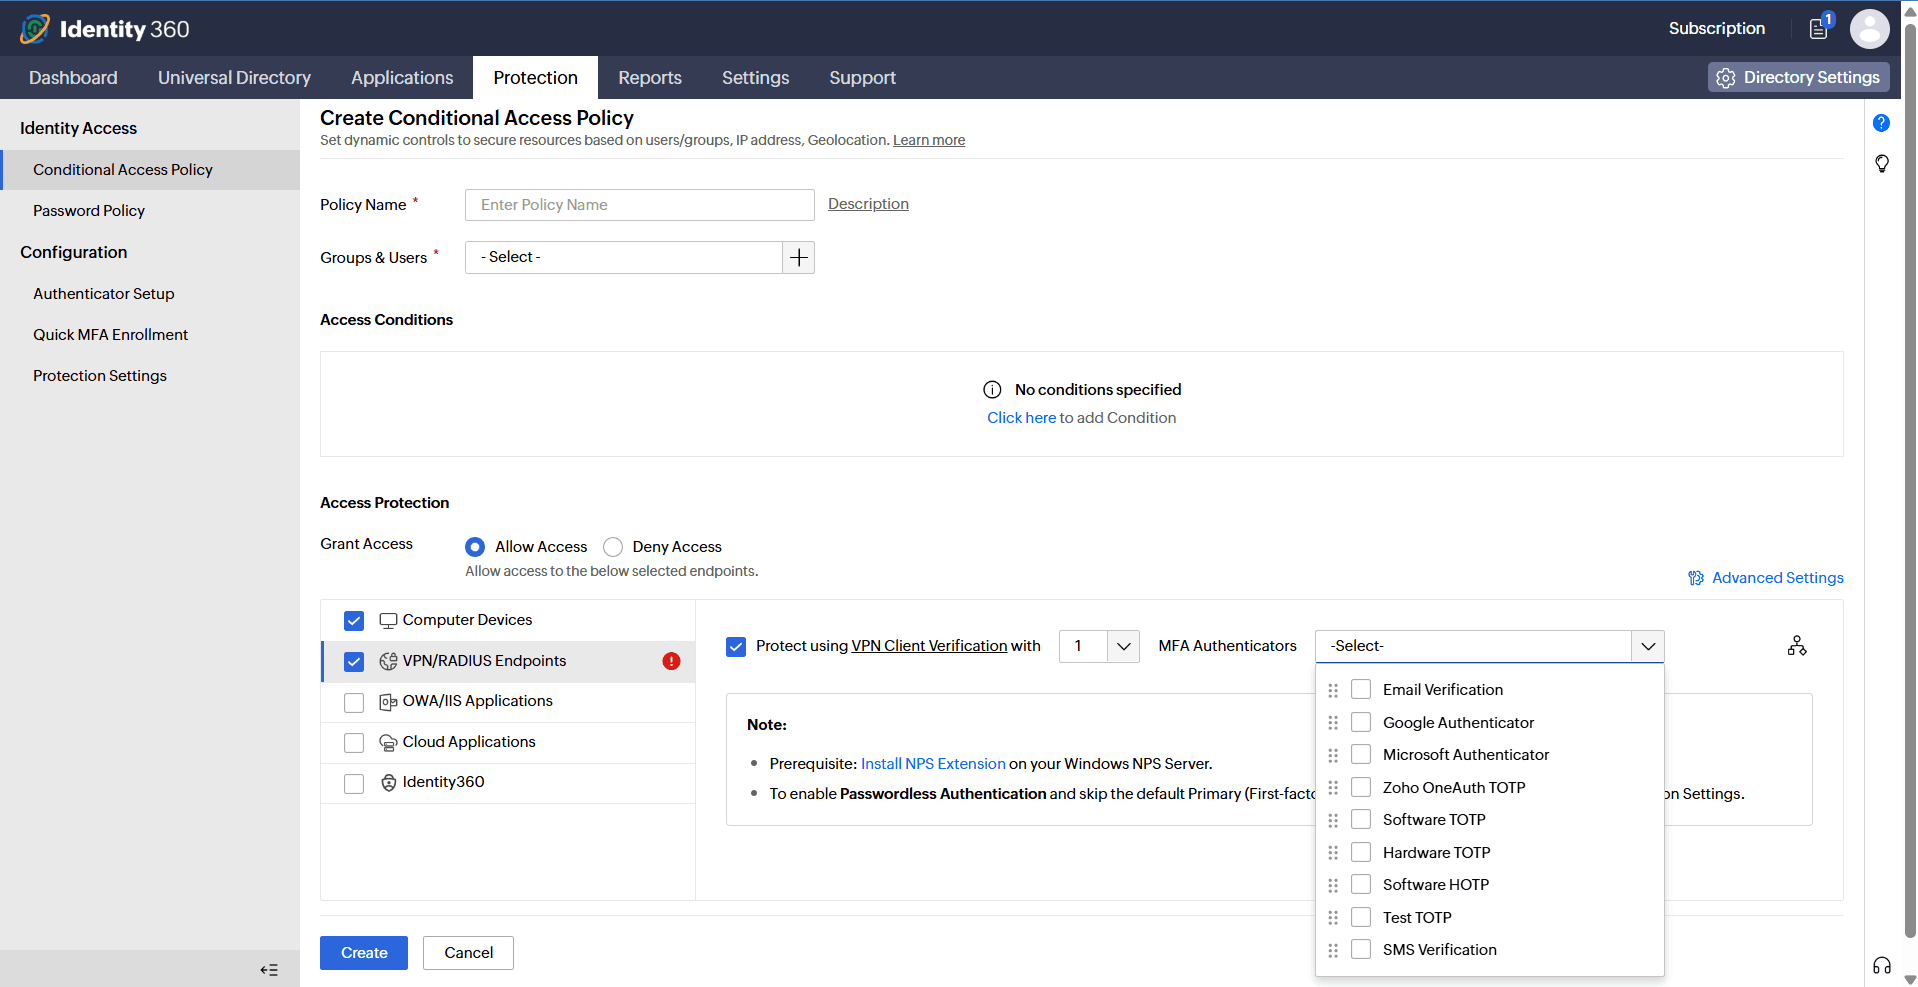1918x987 pixels.
Task: Grab the drag handle for Software TOTP
Action: 1333,820
